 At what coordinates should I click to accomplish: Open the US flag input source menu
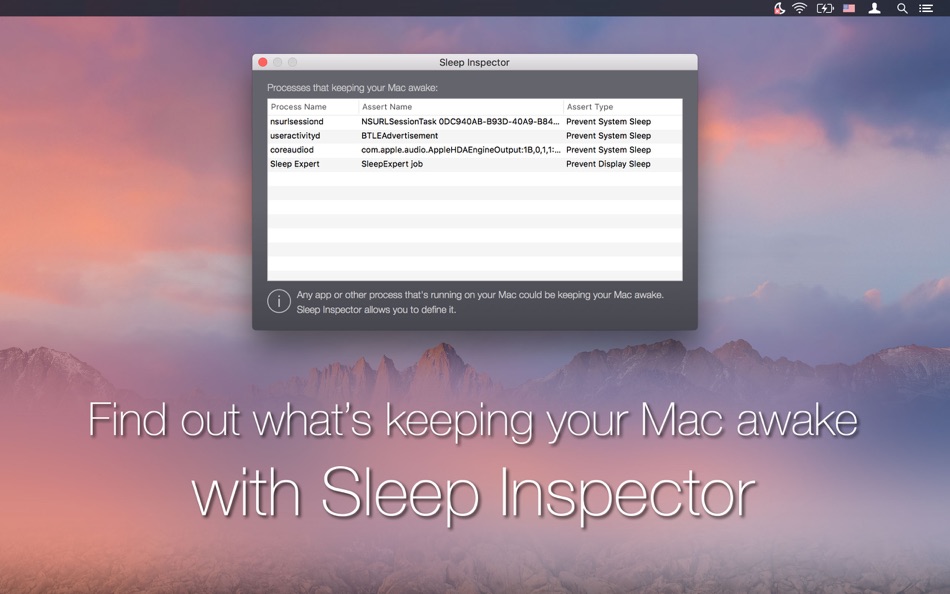tap(849, 8)
